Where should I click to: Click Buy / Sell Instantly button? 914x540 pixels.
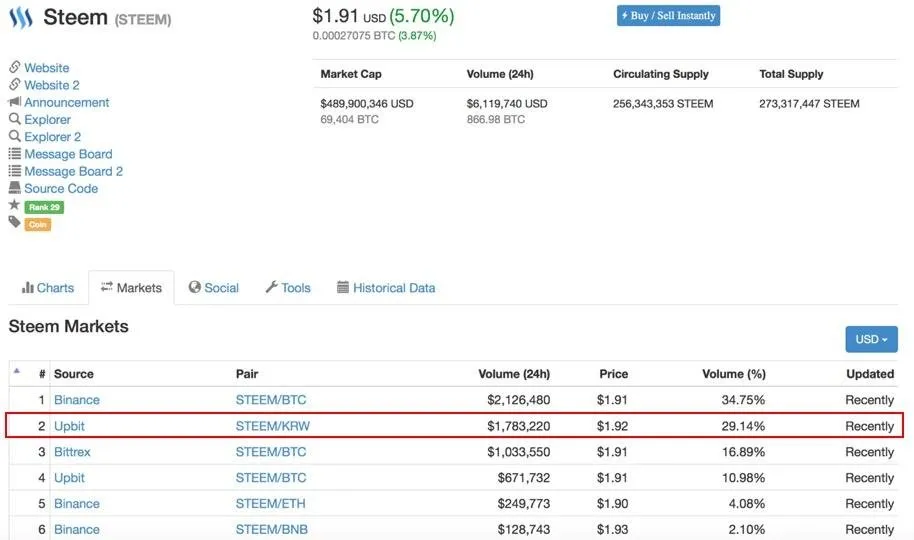coord(668,16)
